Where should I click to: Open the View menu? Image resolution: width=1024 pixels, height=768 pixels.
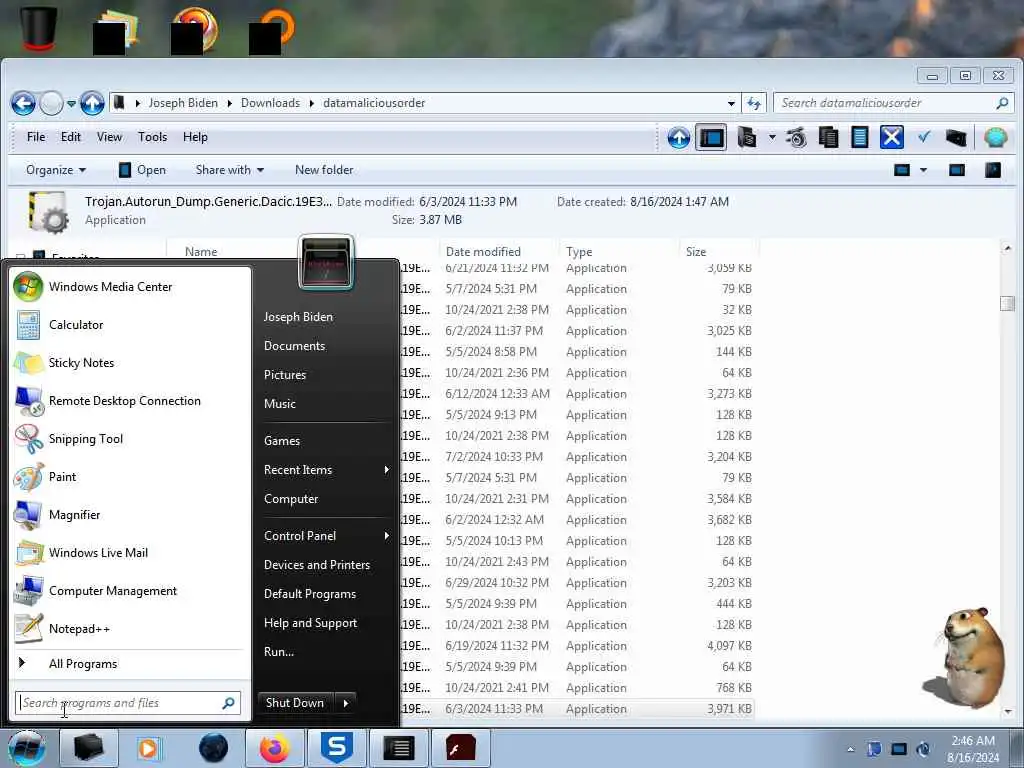click(109, 137)
